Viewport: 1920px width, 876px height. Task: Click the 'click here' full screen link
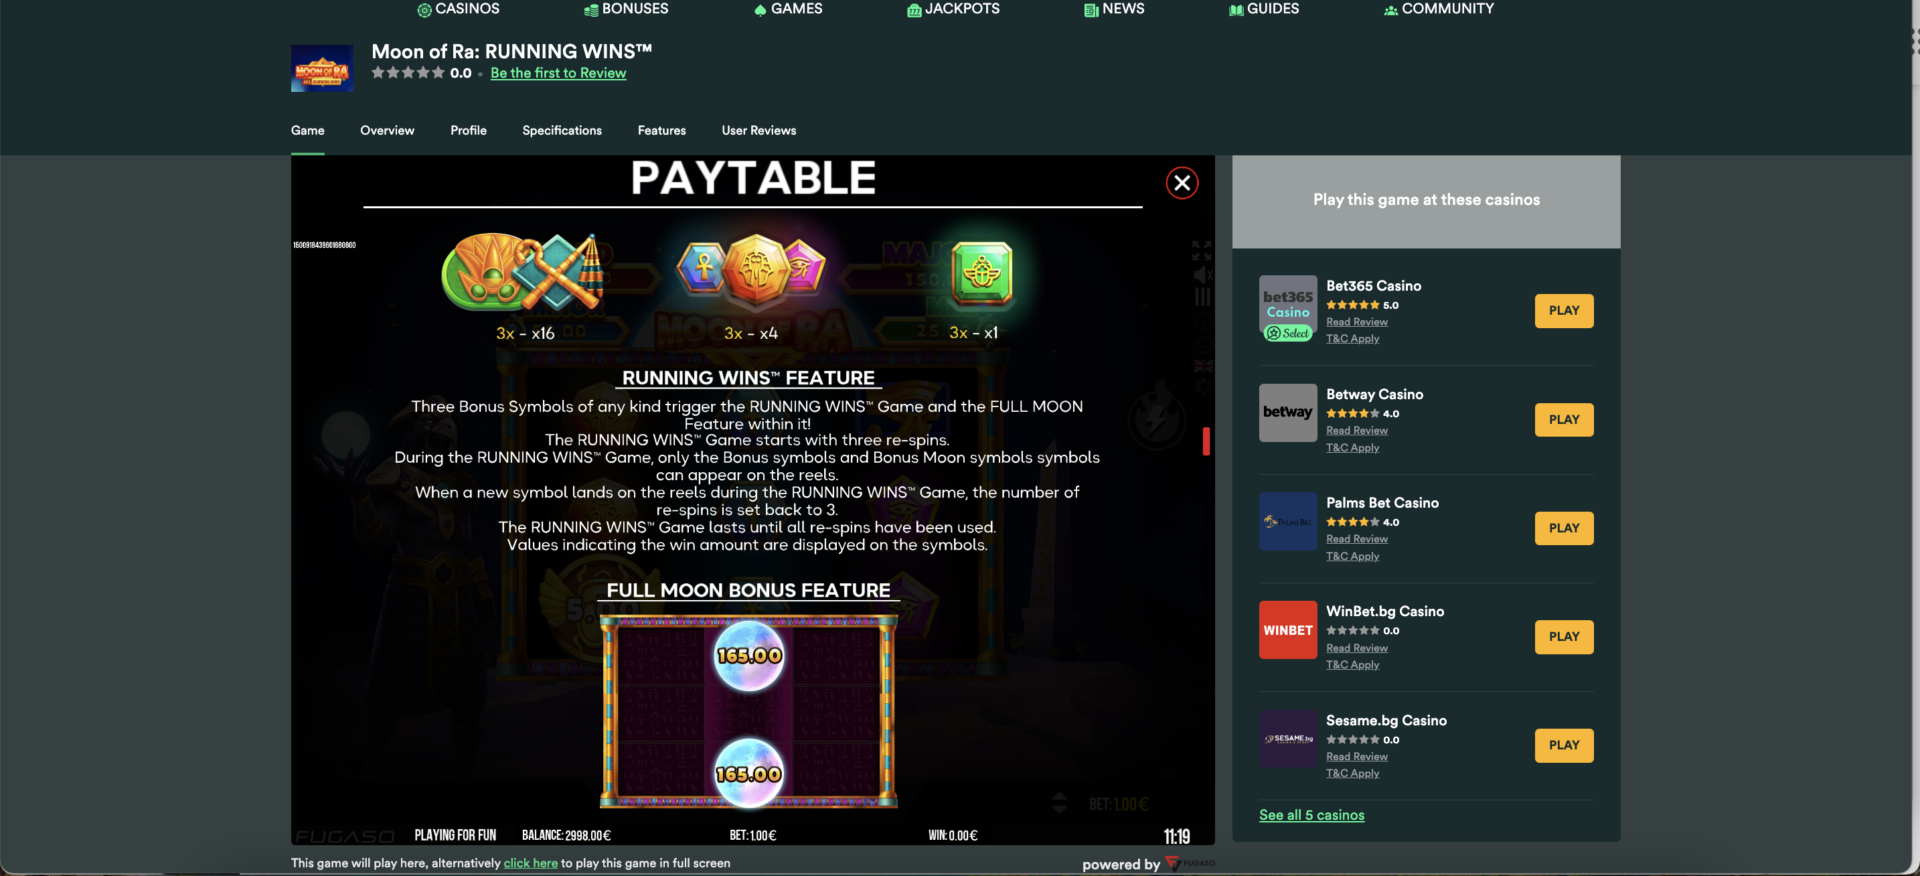point(530,863)
